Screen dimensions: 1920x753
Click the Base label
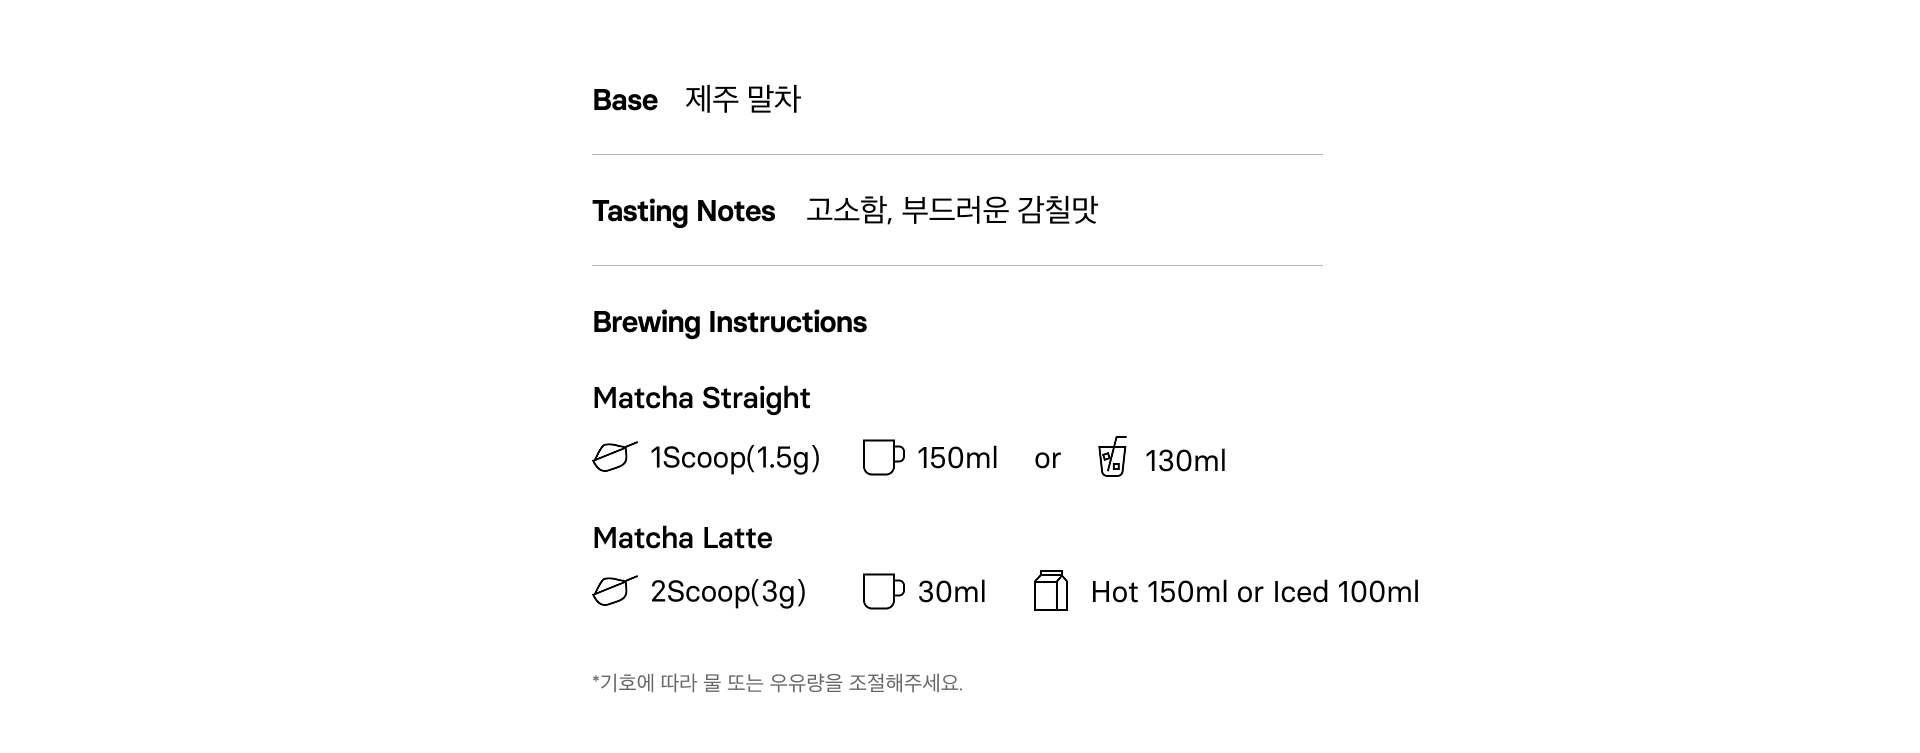(625, 100)
